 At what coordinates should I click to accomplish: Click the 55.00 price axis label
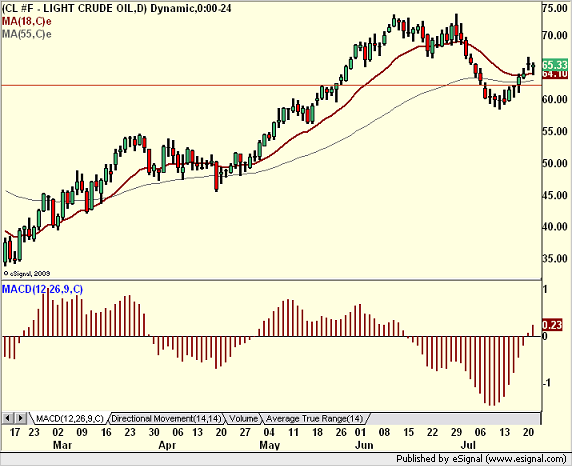point(554,131)
